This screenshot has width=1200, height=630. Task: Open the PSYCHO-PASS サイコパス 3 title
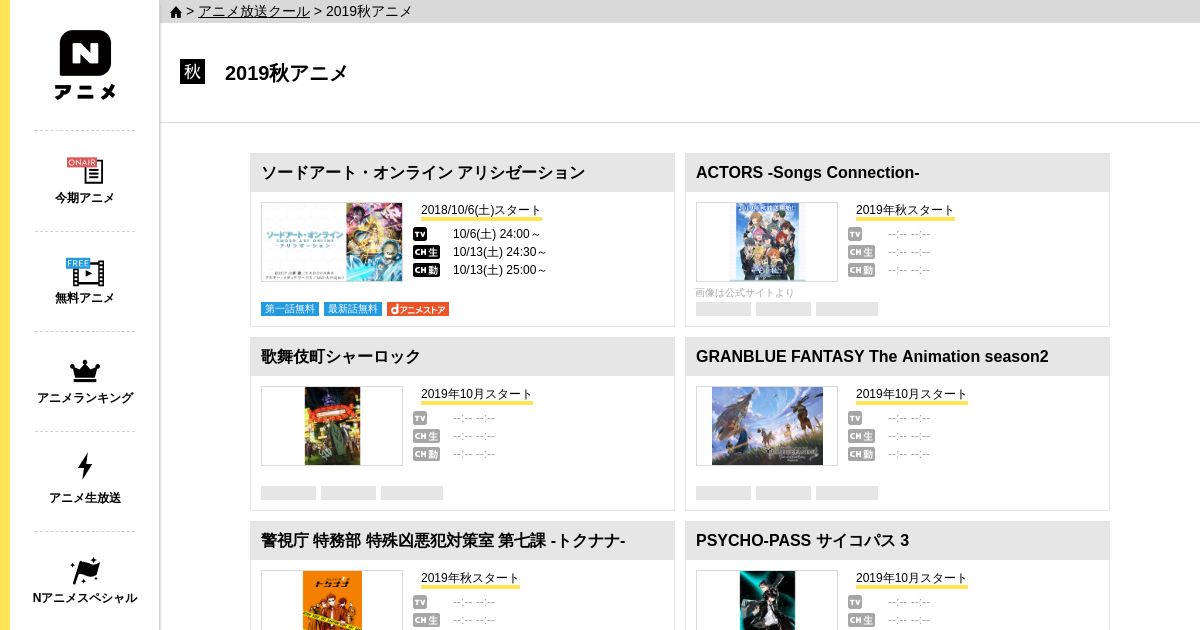pyautogui.click(x=802, y=540)
